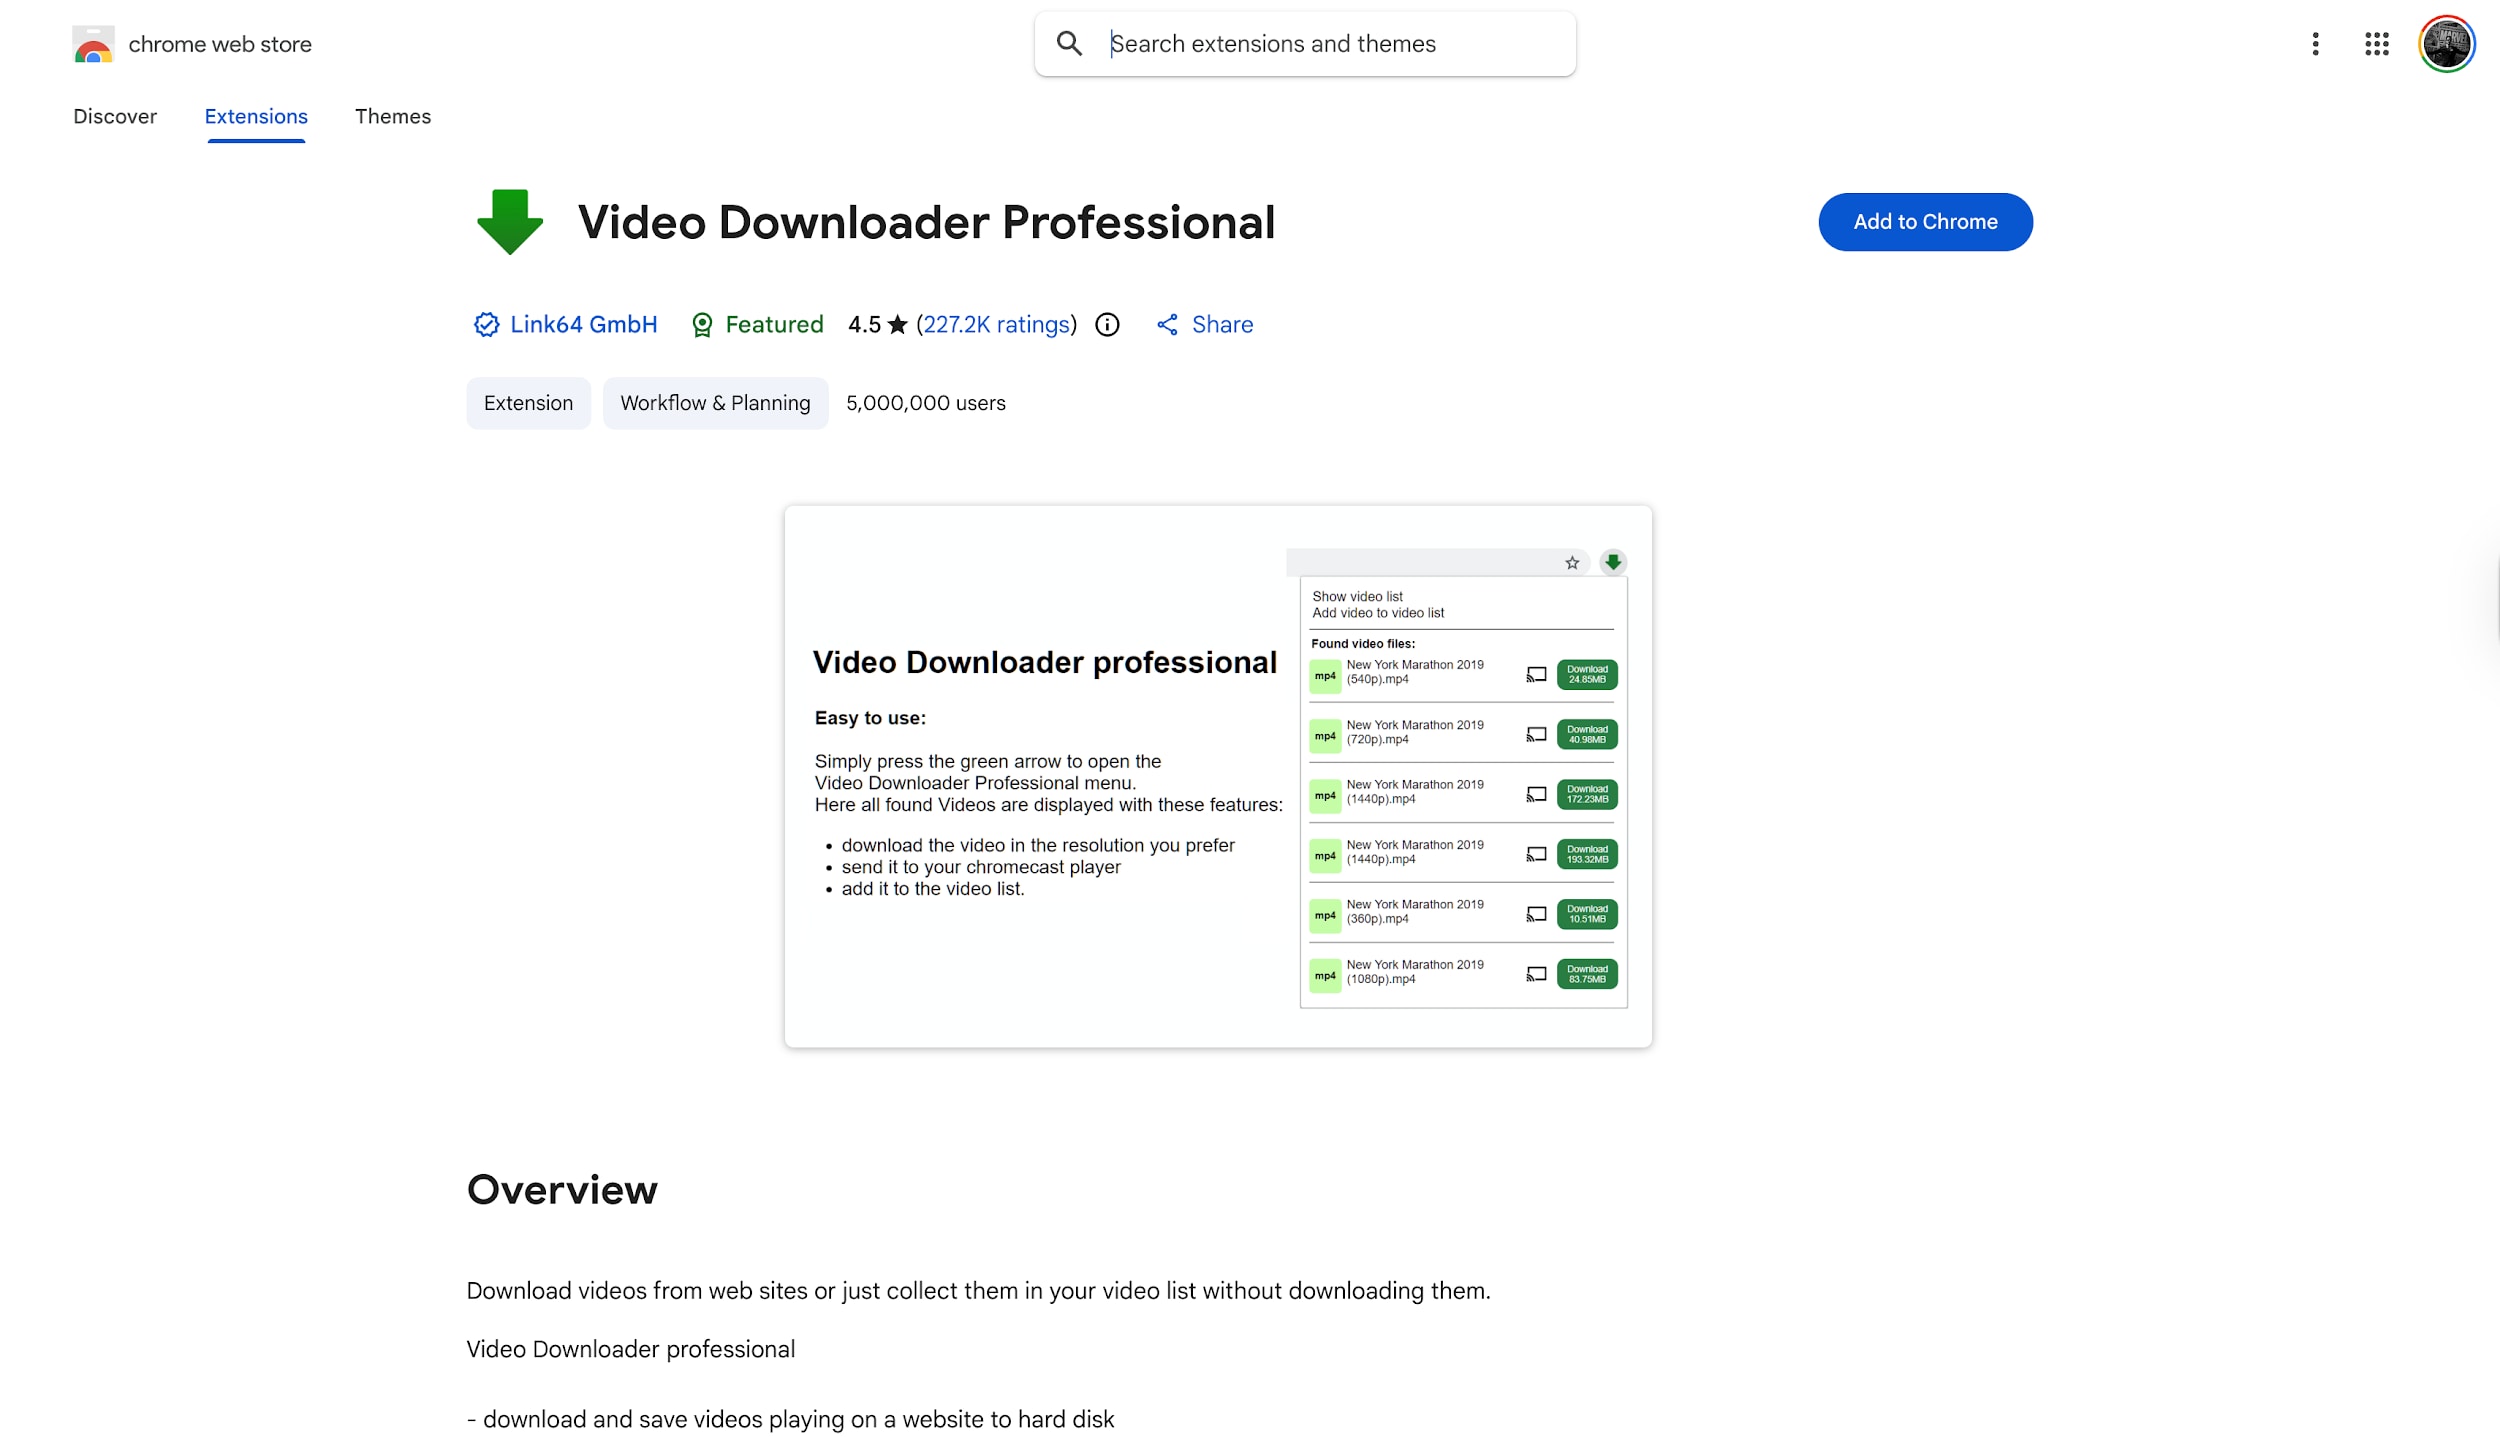Screen dimensions: 2500x1437
Task: Switch to the Themes tab
Action: tap(393, 116)
